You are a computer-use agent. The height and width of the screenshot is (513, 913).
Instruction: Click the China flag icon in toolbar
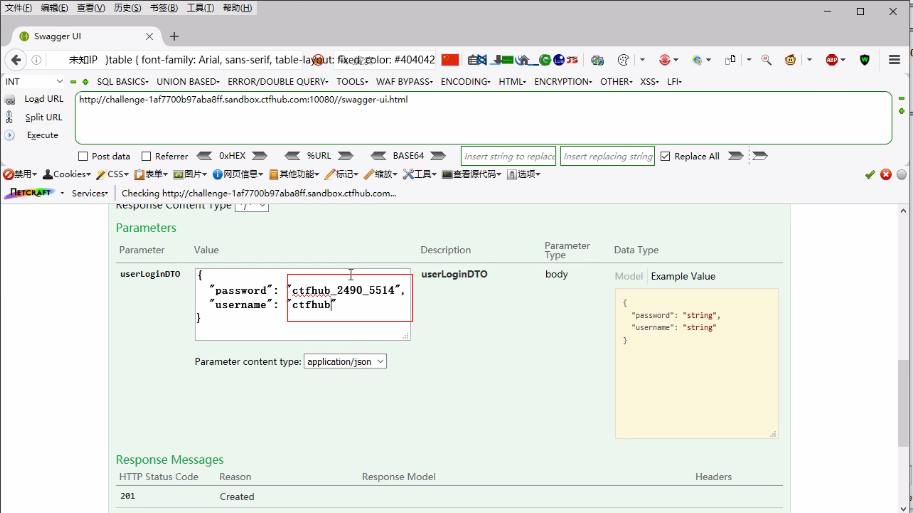(450, 60)
